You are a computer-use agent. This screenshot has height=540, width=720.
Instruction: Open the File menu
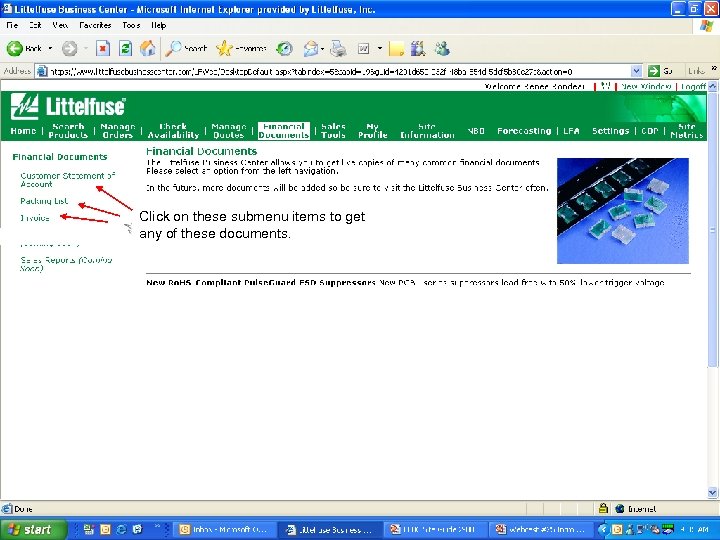(12, 25)
